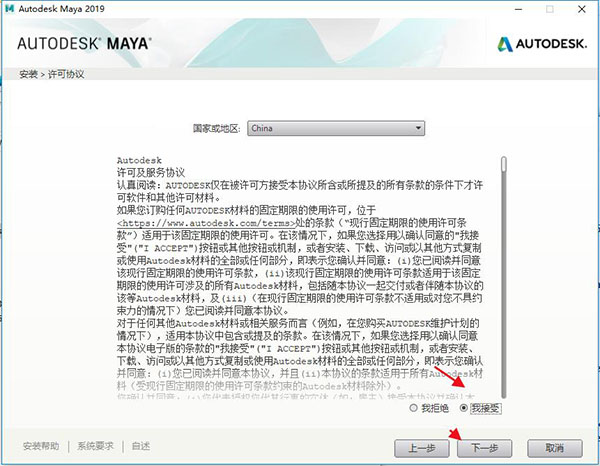Close the Maya 2019 installer window
The height and width of the screenshot is (466, 600).
[x=582, y=9]
